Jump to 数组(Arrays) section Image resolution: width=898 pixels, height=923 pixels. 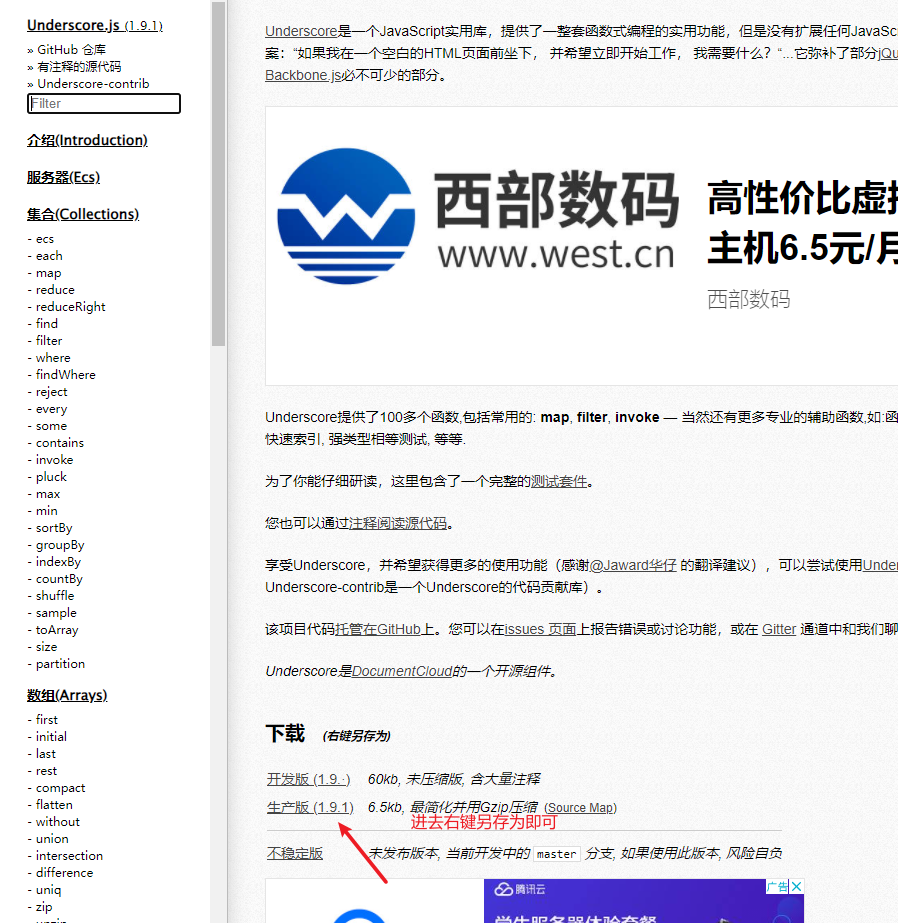(x=67, y=695)
